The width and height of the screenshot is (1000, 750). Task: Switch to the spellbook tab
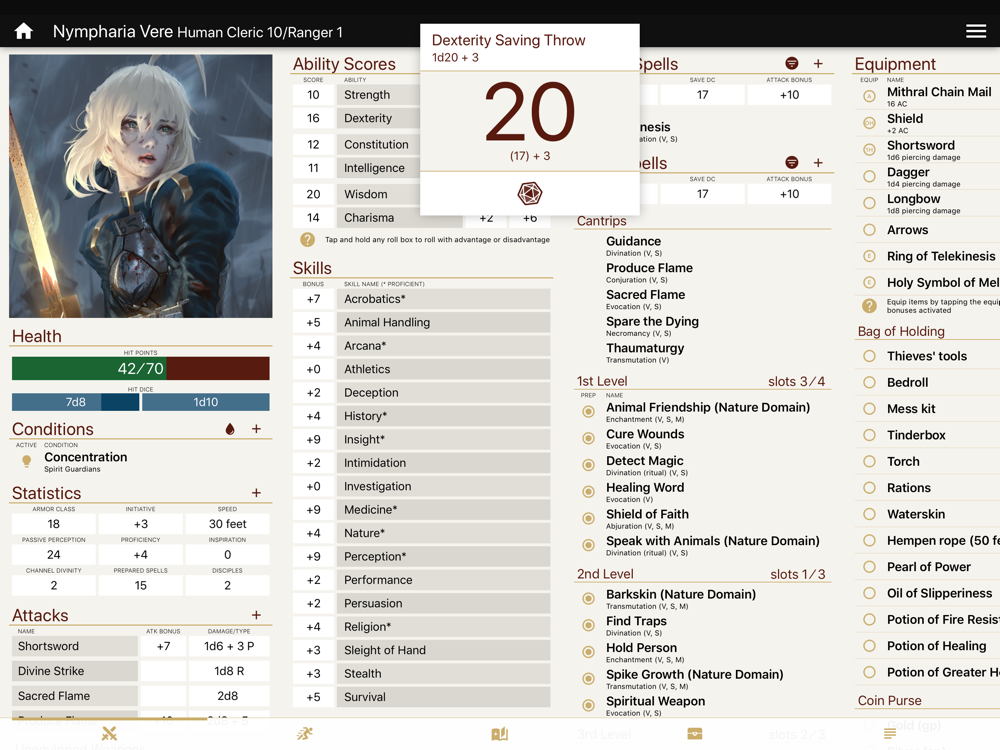click(x=500, y=733)
